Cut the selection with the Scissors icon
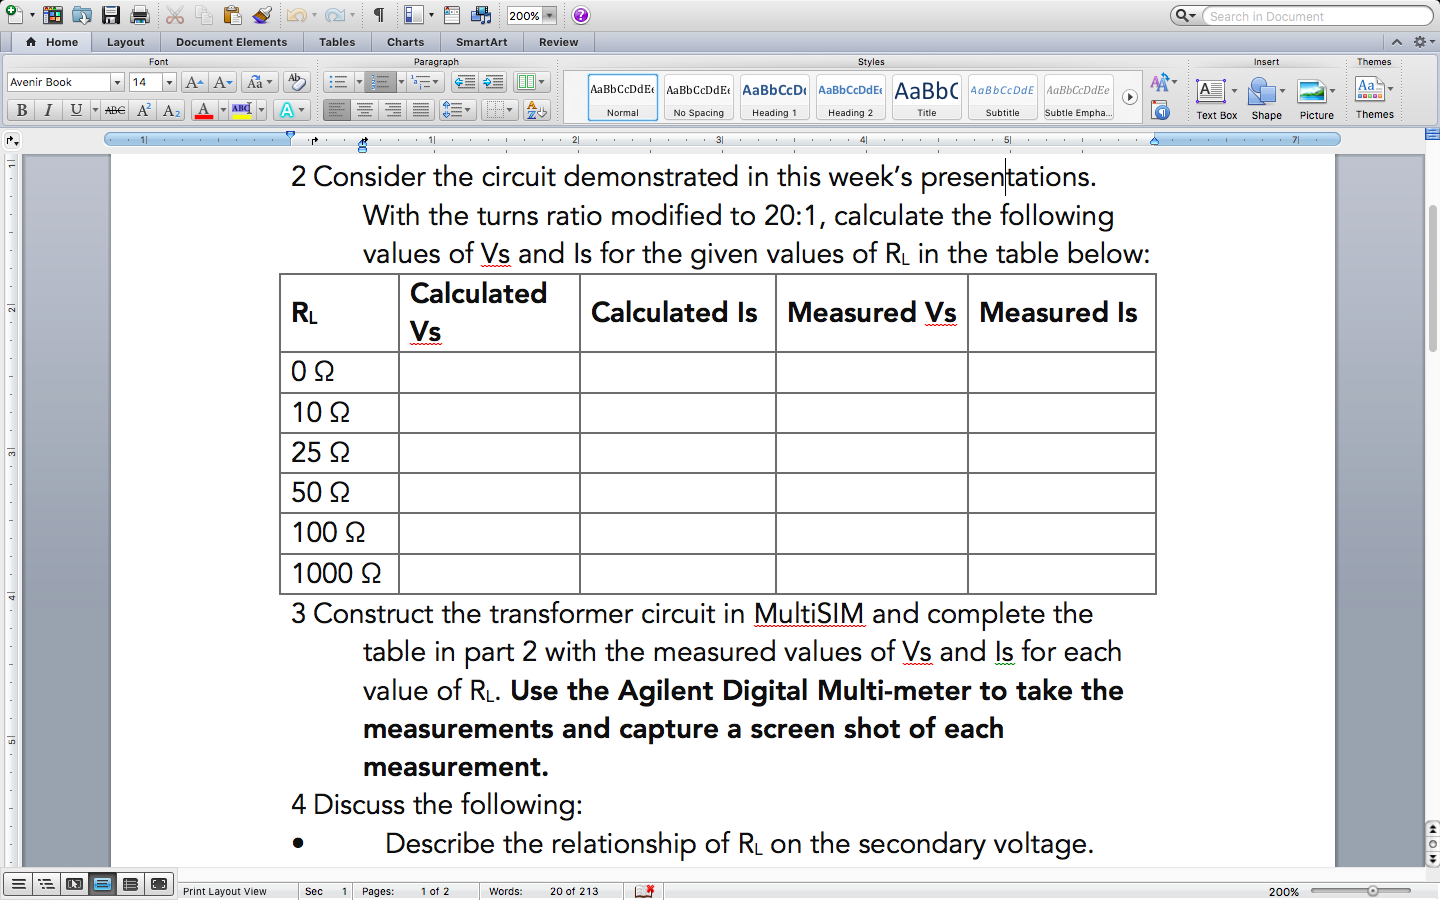The width and height of the screenshot is (1440, 900). (175, 14)
